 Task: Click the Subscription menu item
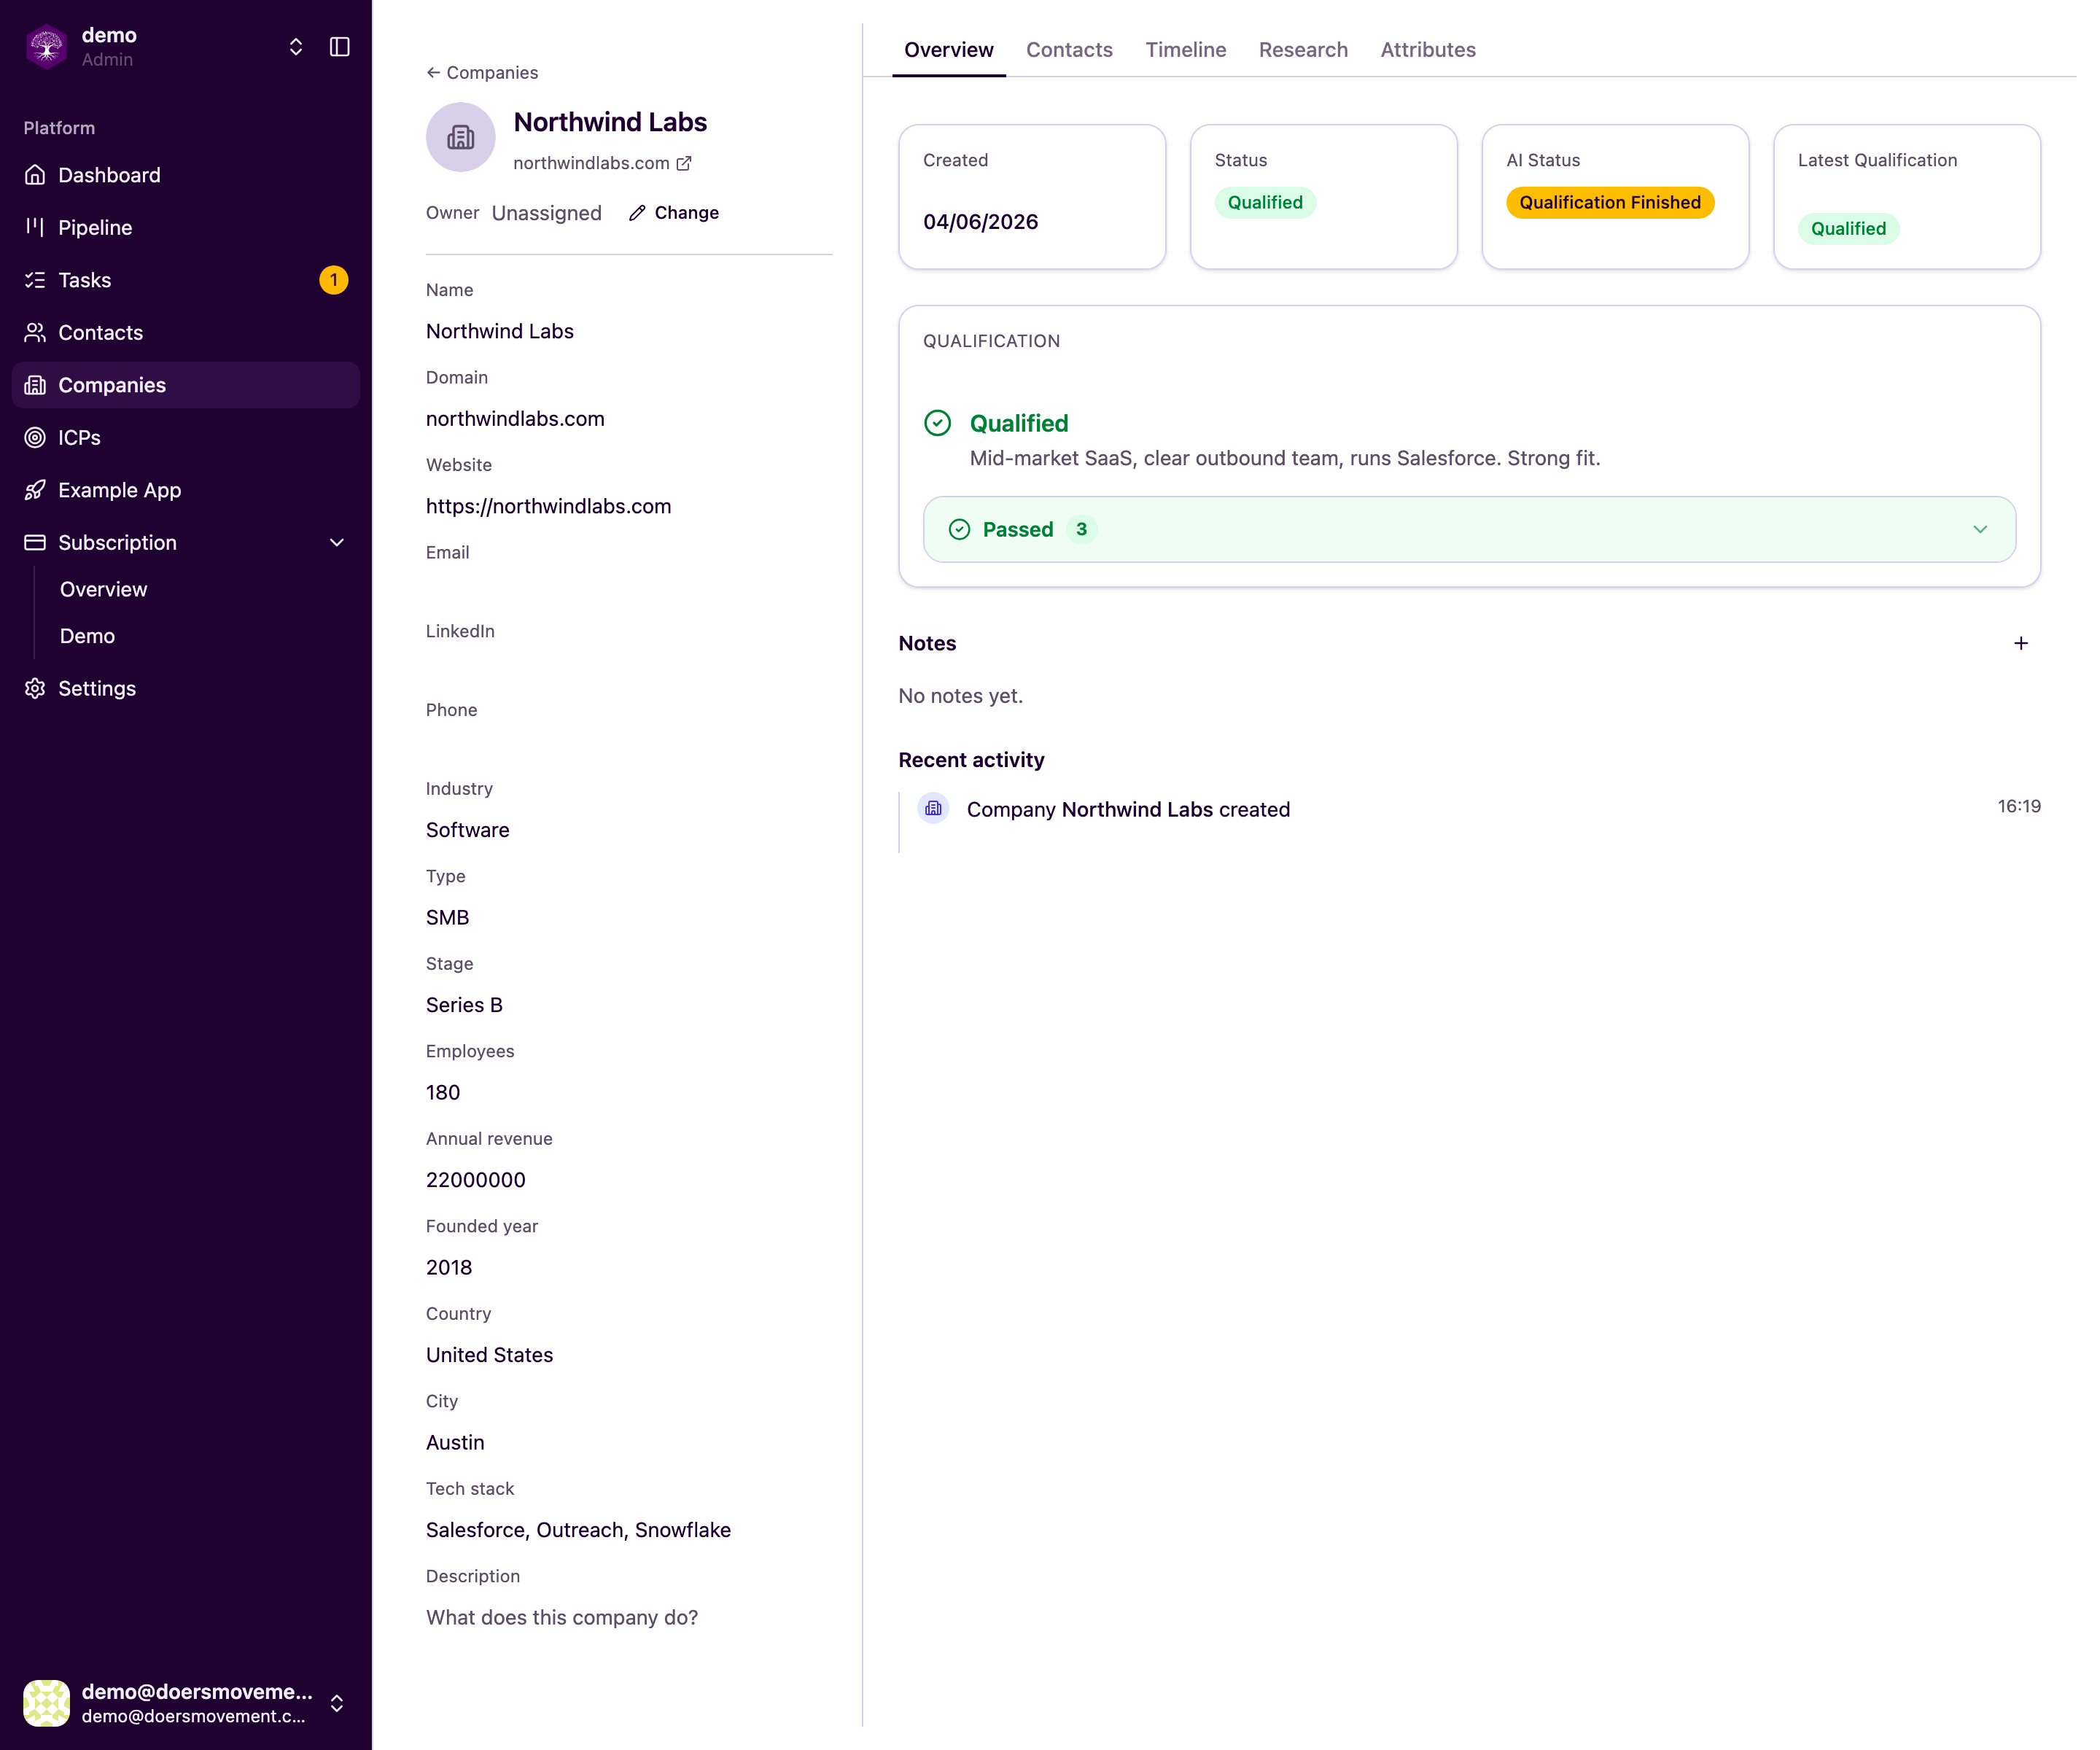click(186, 543)
